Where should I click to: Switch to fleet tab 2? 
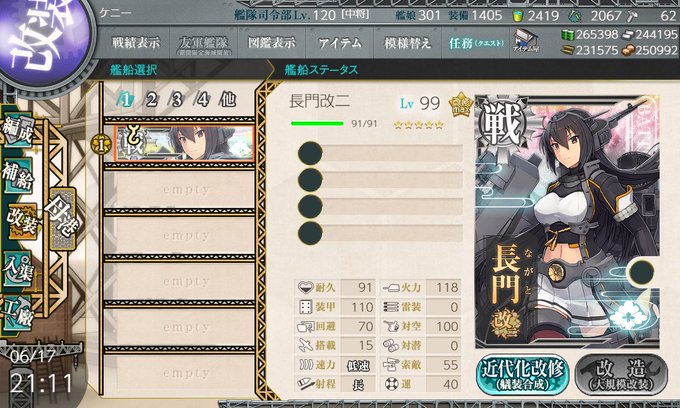pyautogui.click(x=151, y=100)
